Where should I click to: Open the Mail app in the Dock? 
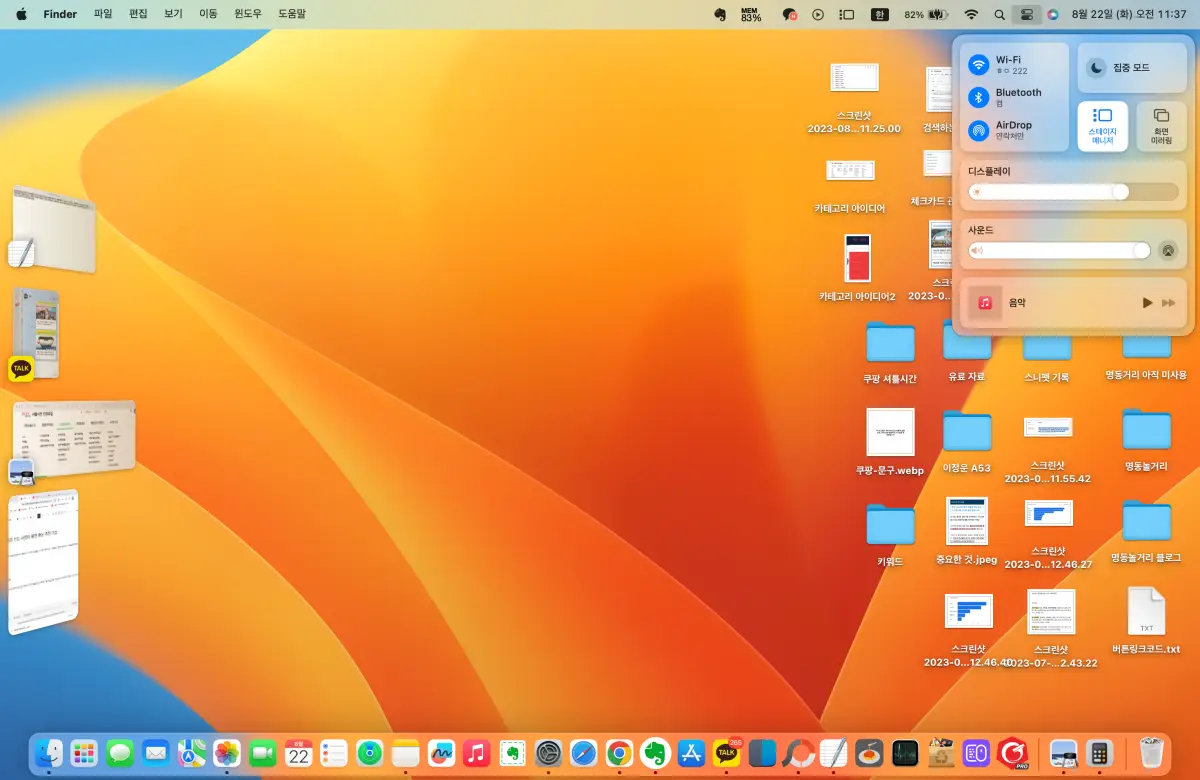[155, 753]
